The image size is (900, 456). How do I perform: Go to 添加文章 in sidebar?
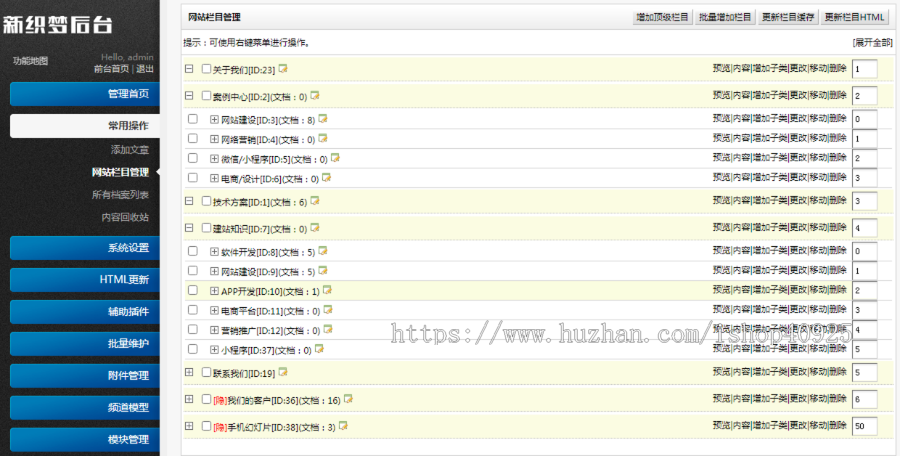point(130,150)
